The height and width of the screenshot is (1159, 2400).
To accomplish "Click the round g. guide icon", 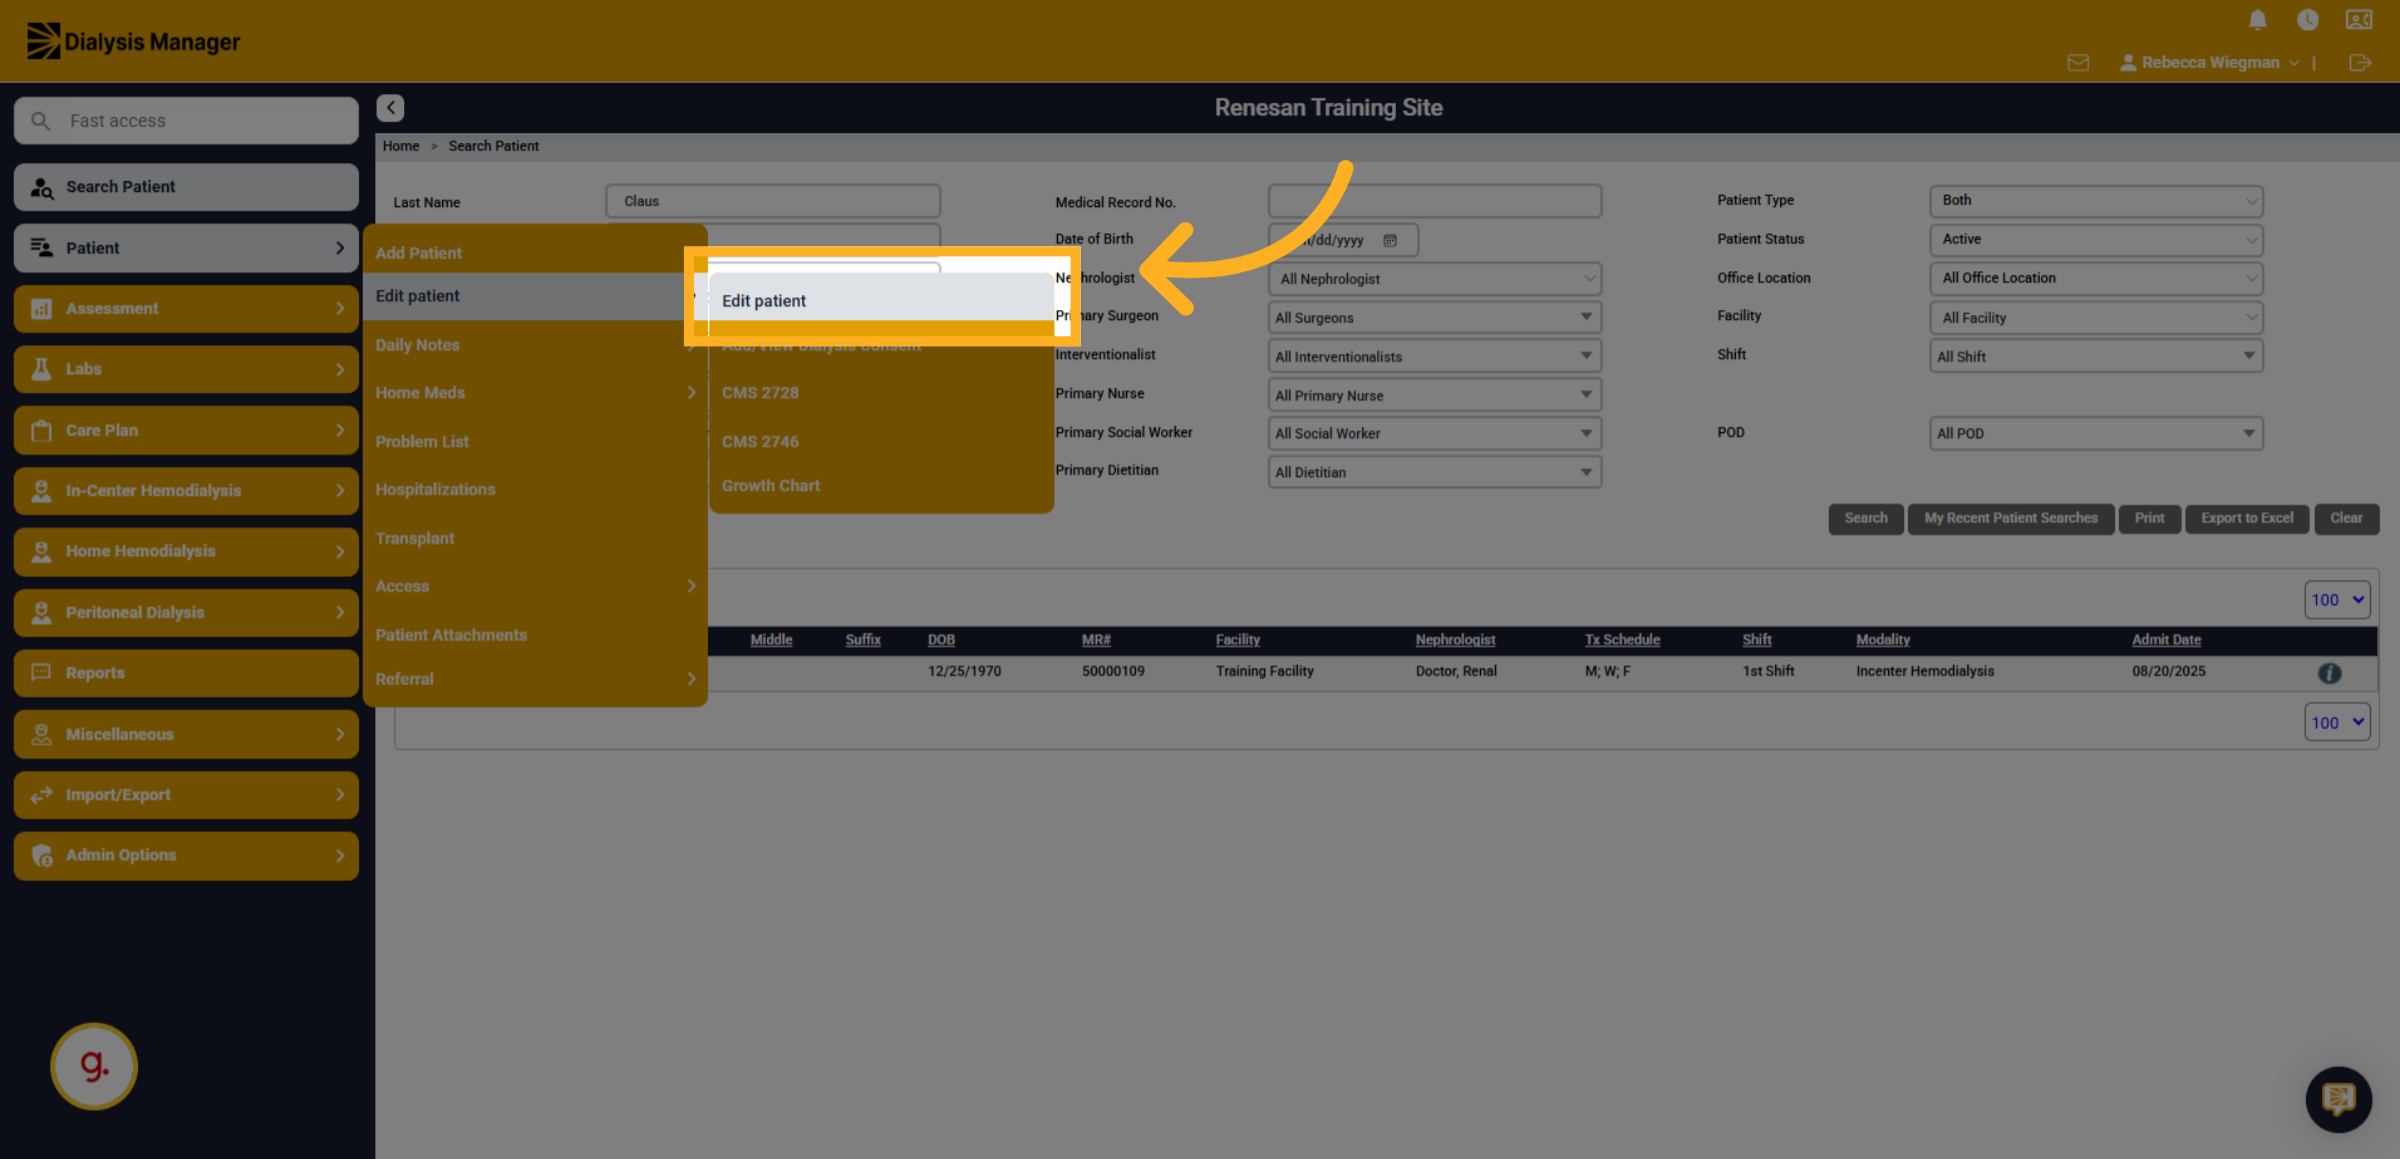I will pos(94,1066).
